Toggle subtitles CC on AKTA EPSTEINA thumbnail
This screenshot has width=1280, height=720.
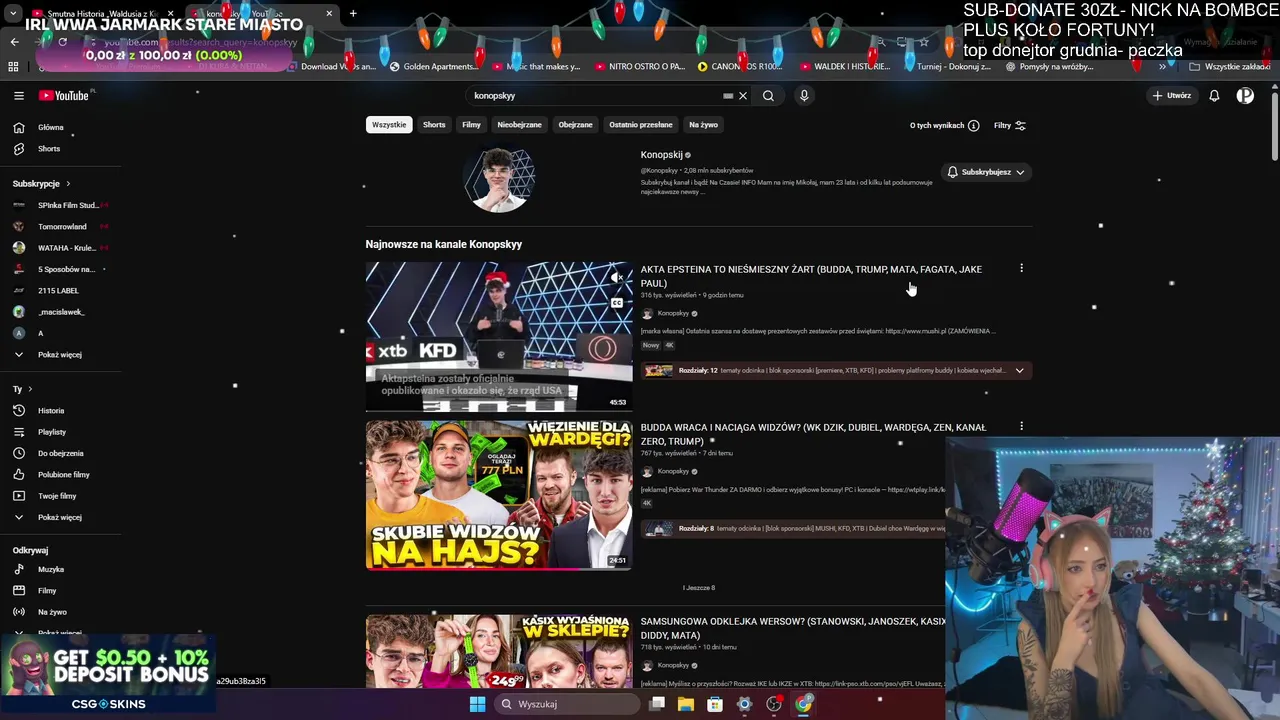pos(617,303)
